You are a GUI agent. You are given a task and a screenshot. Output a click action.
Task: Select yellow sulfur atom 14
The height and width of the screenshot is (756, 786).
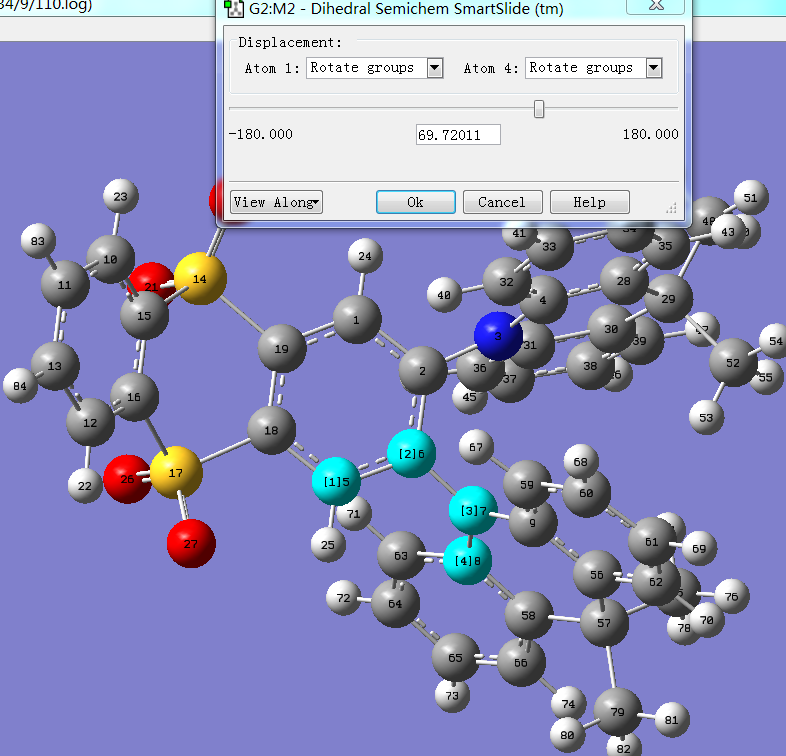click(x=200, y=279)
